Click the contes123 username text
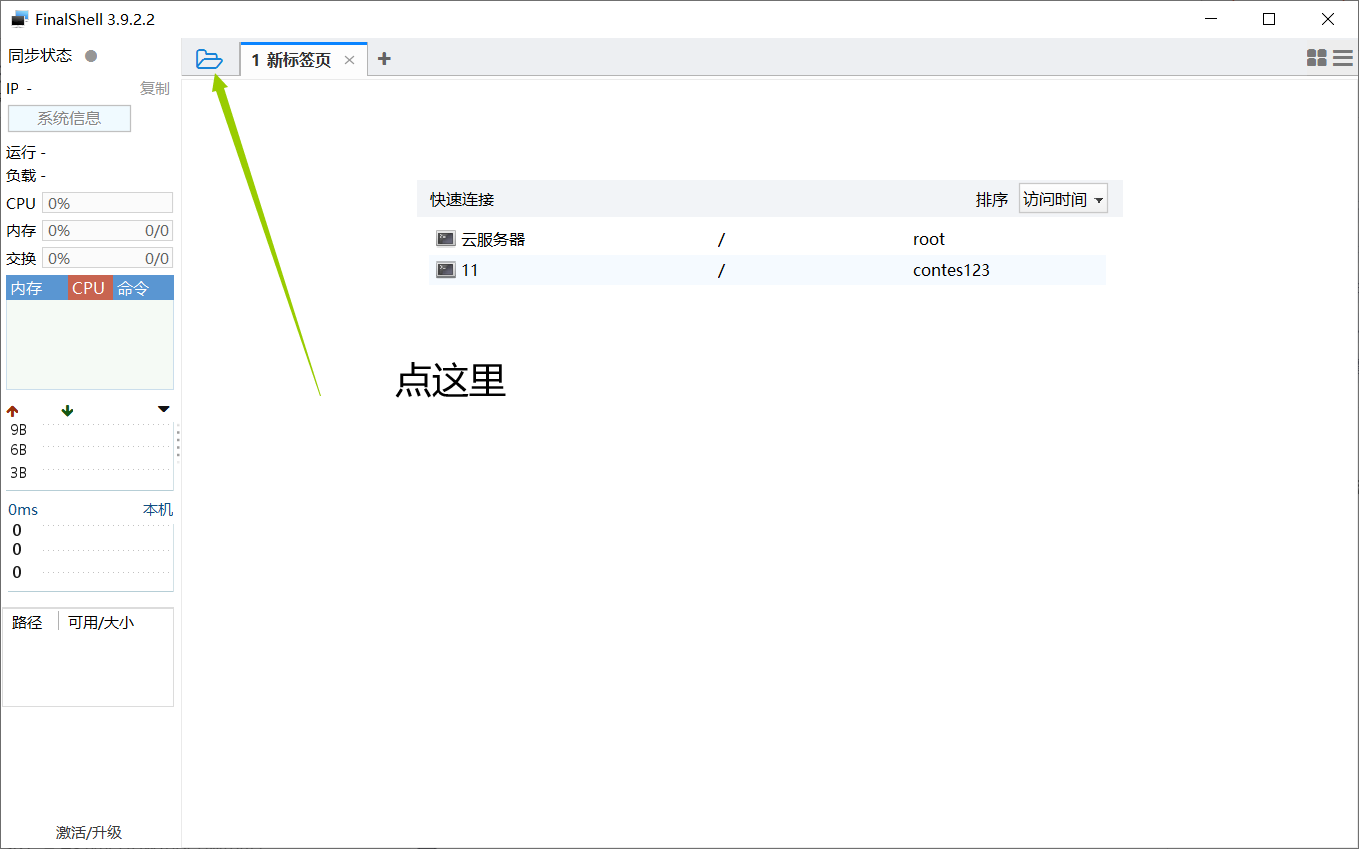 (x=951, y=270)
